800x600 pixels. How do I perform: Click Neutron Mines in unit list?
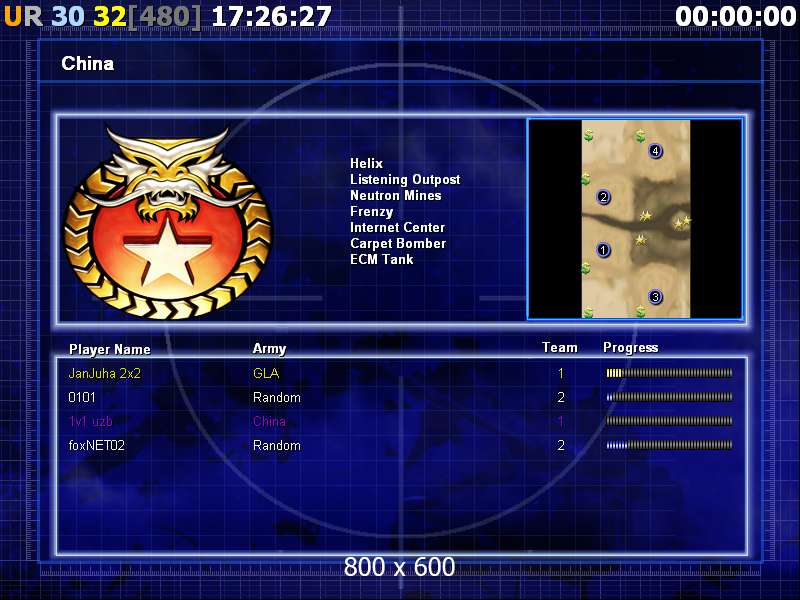(395, 195)
